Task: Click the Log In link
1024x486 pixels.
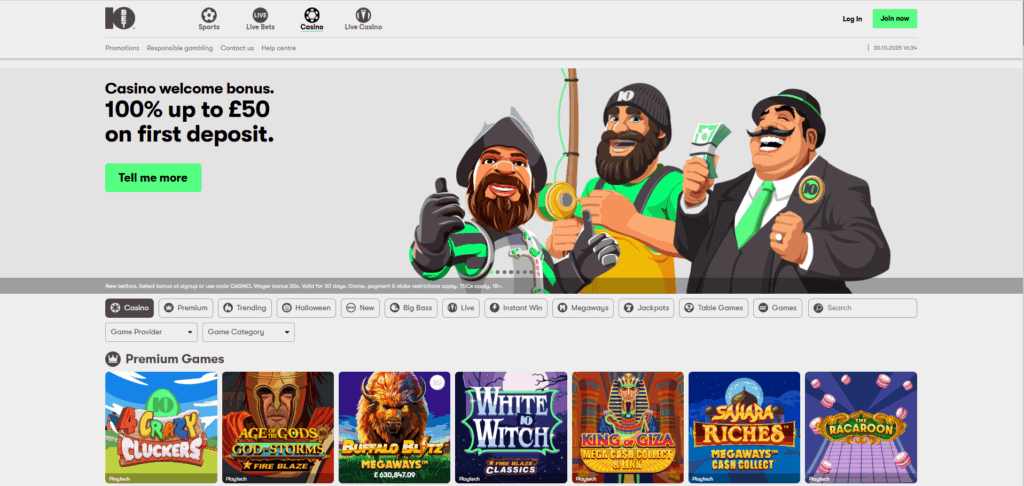Action: pyautogui.click(x=852, y=19)
